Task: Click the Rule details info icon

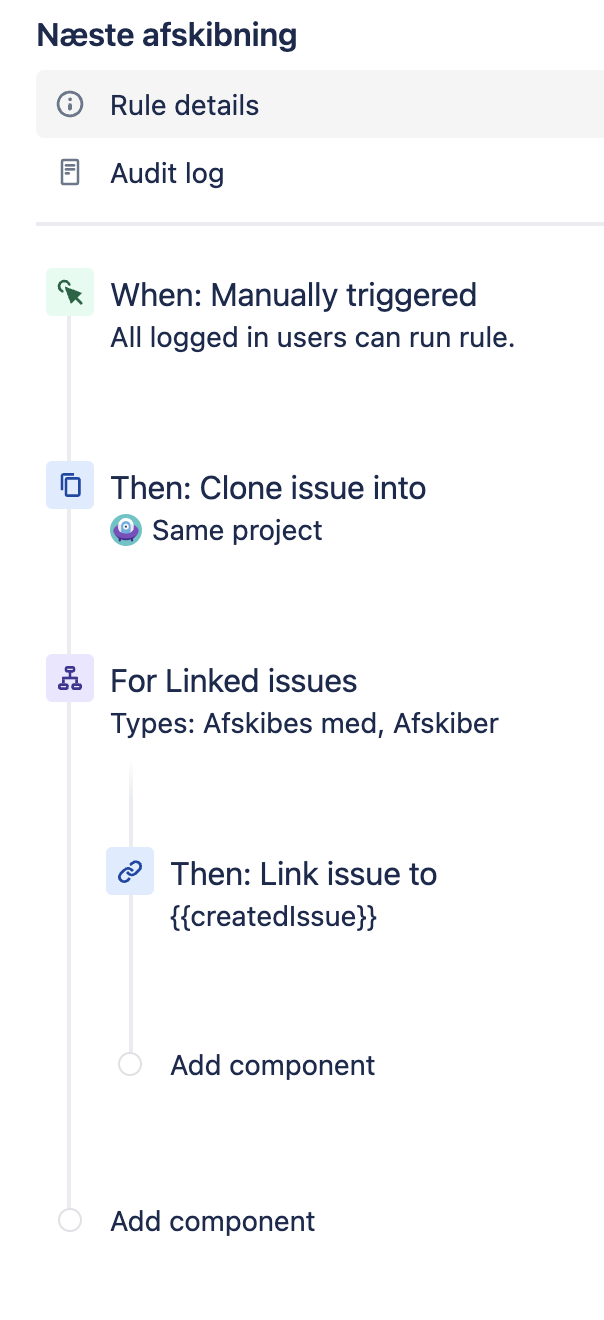Action: coord(69,104)
